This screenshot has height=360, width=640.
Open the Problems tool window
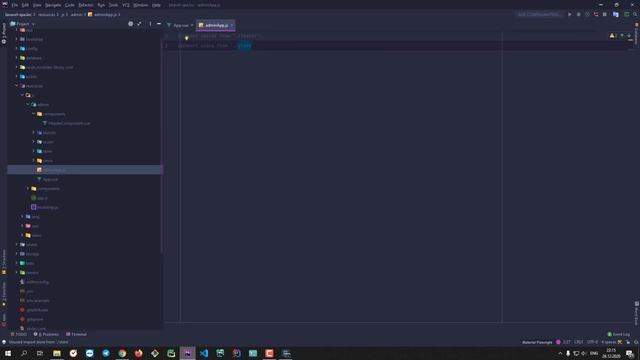click(46, 335)
